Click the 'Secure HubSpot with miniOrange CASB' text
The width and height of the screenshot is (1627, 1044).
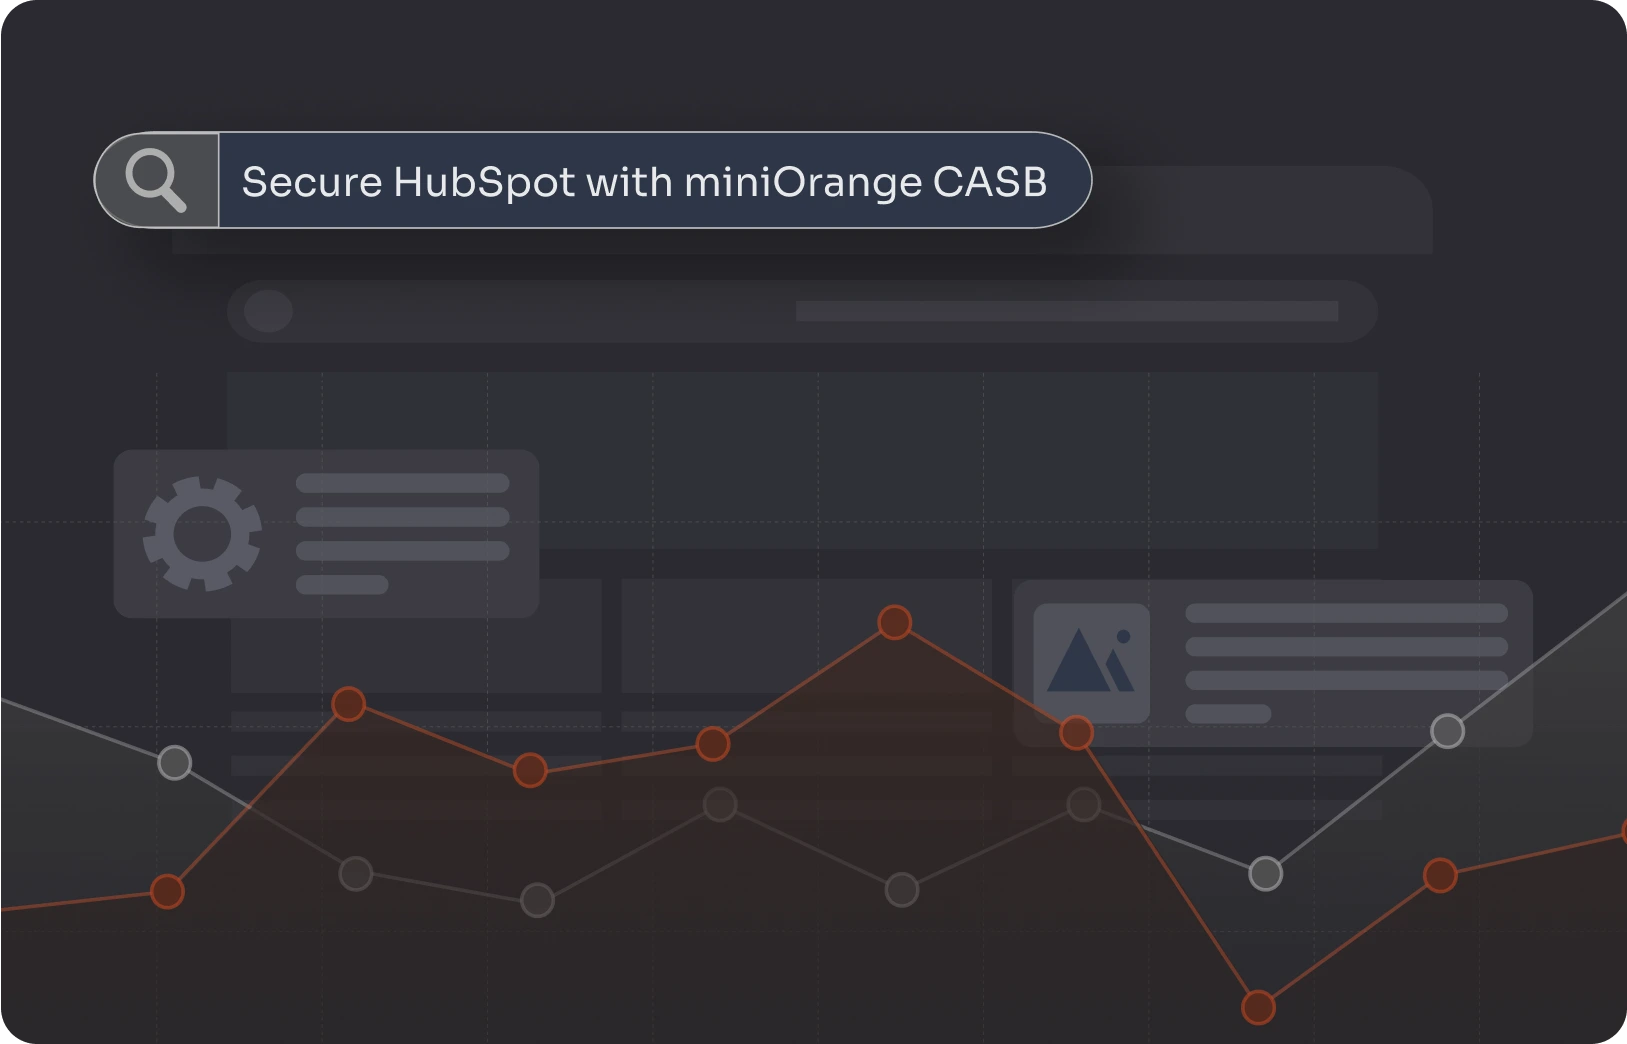[644, 181]
